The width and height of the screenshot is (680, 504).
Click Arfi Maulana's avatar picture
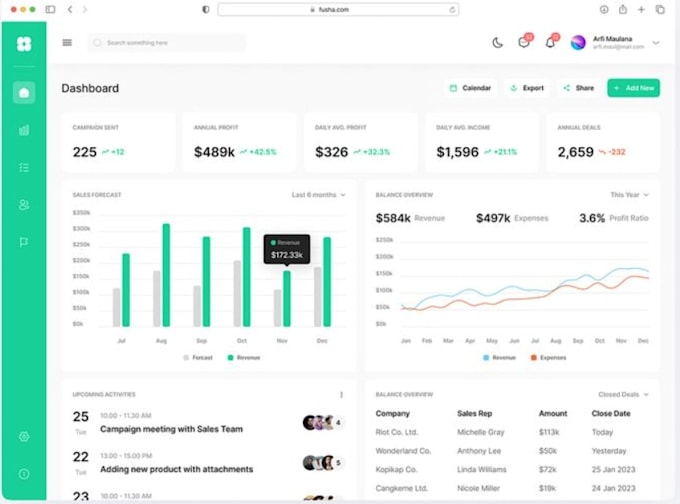578,43
